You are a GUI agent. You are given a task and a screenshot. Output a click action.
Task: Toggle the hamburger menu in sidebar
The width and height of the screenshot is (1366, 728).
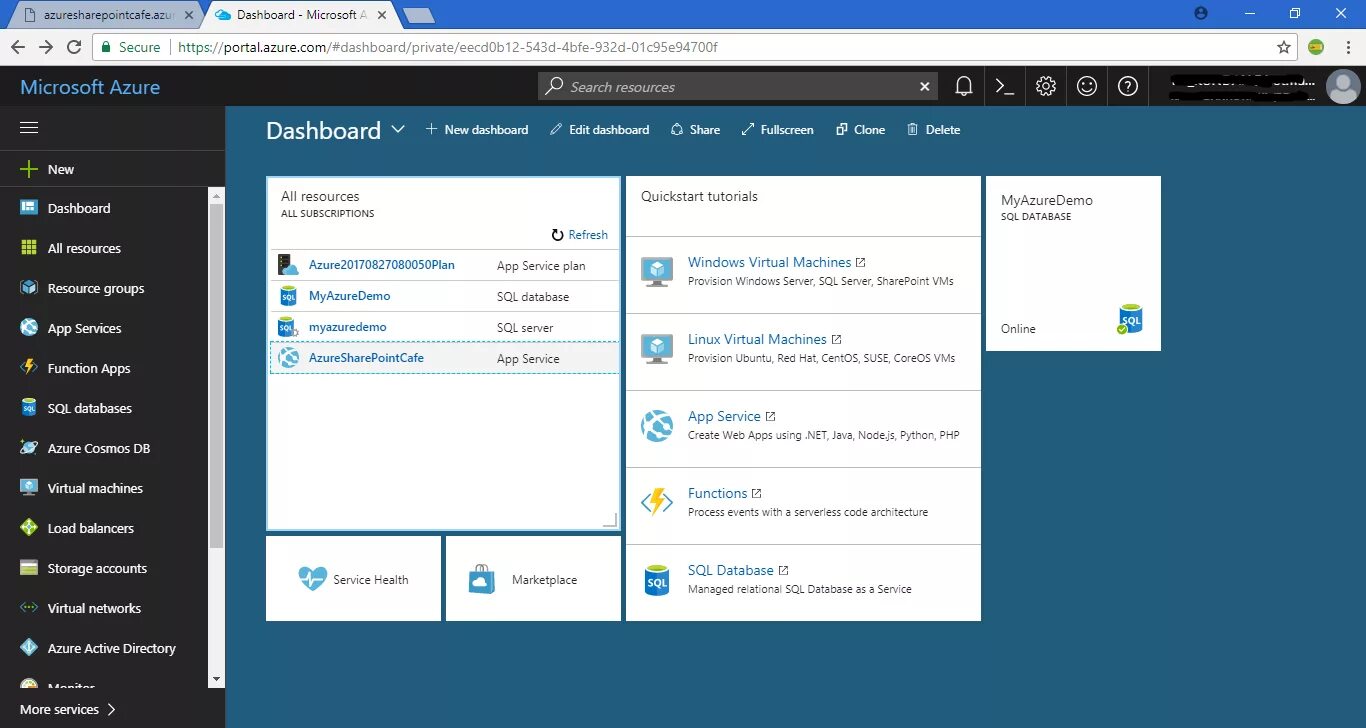click(x=29, y=128)
